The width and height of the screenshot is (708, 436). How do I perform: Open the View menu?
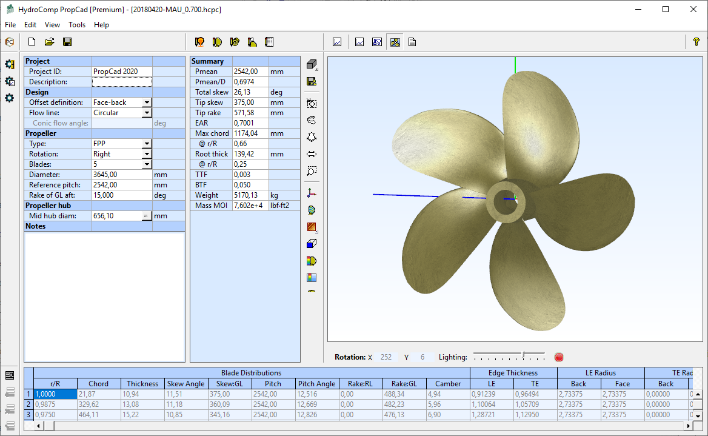pyautogui.click(x=52, y=23)
